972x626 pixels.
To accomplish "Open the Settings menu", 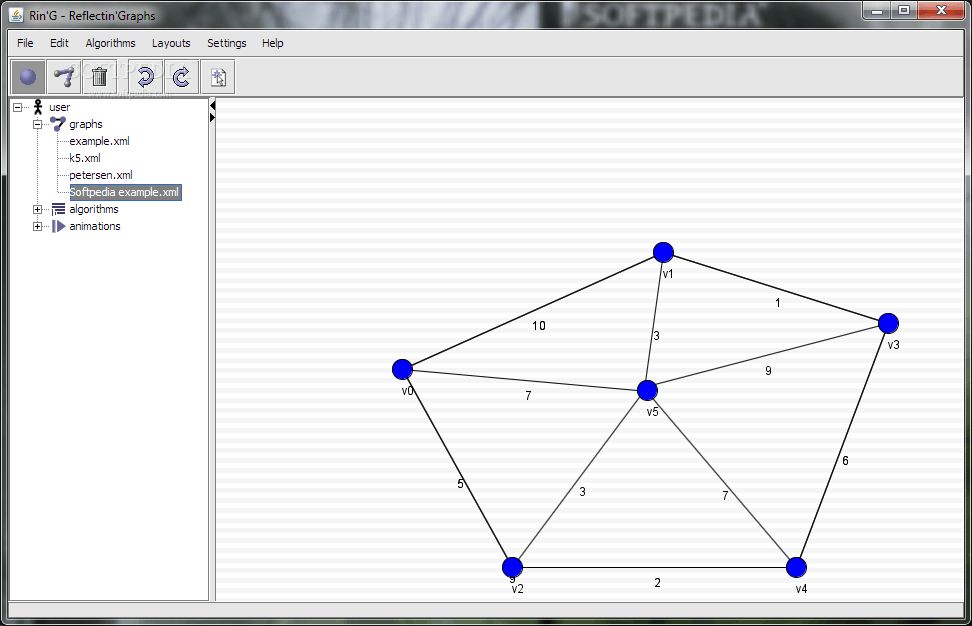I will (x=227, y=43).
